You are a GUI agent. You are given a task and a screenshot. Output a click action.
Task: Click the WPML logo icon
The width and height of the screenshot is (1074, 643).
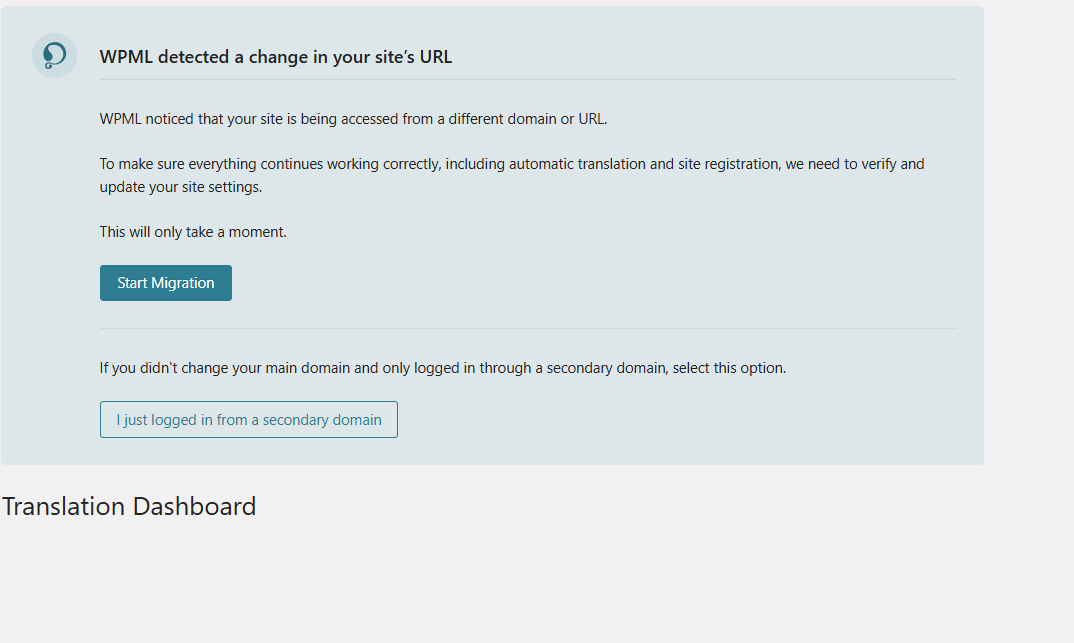[54, 55]
